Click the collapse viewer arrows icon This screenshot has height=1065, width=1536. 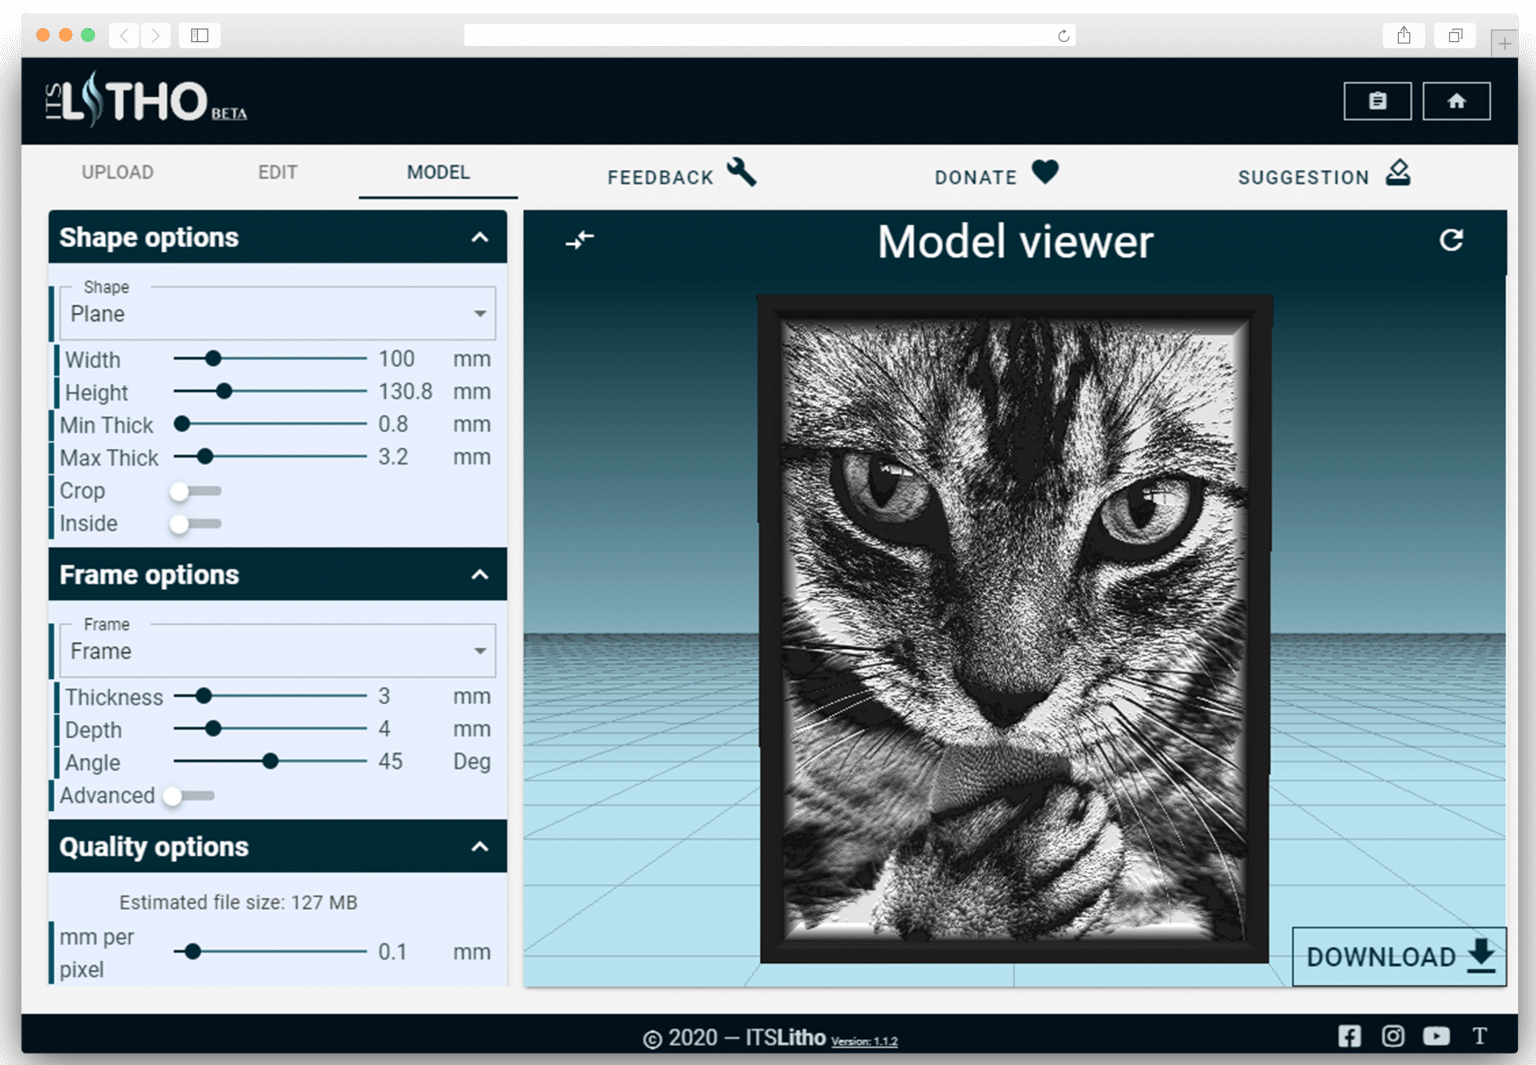580,240
